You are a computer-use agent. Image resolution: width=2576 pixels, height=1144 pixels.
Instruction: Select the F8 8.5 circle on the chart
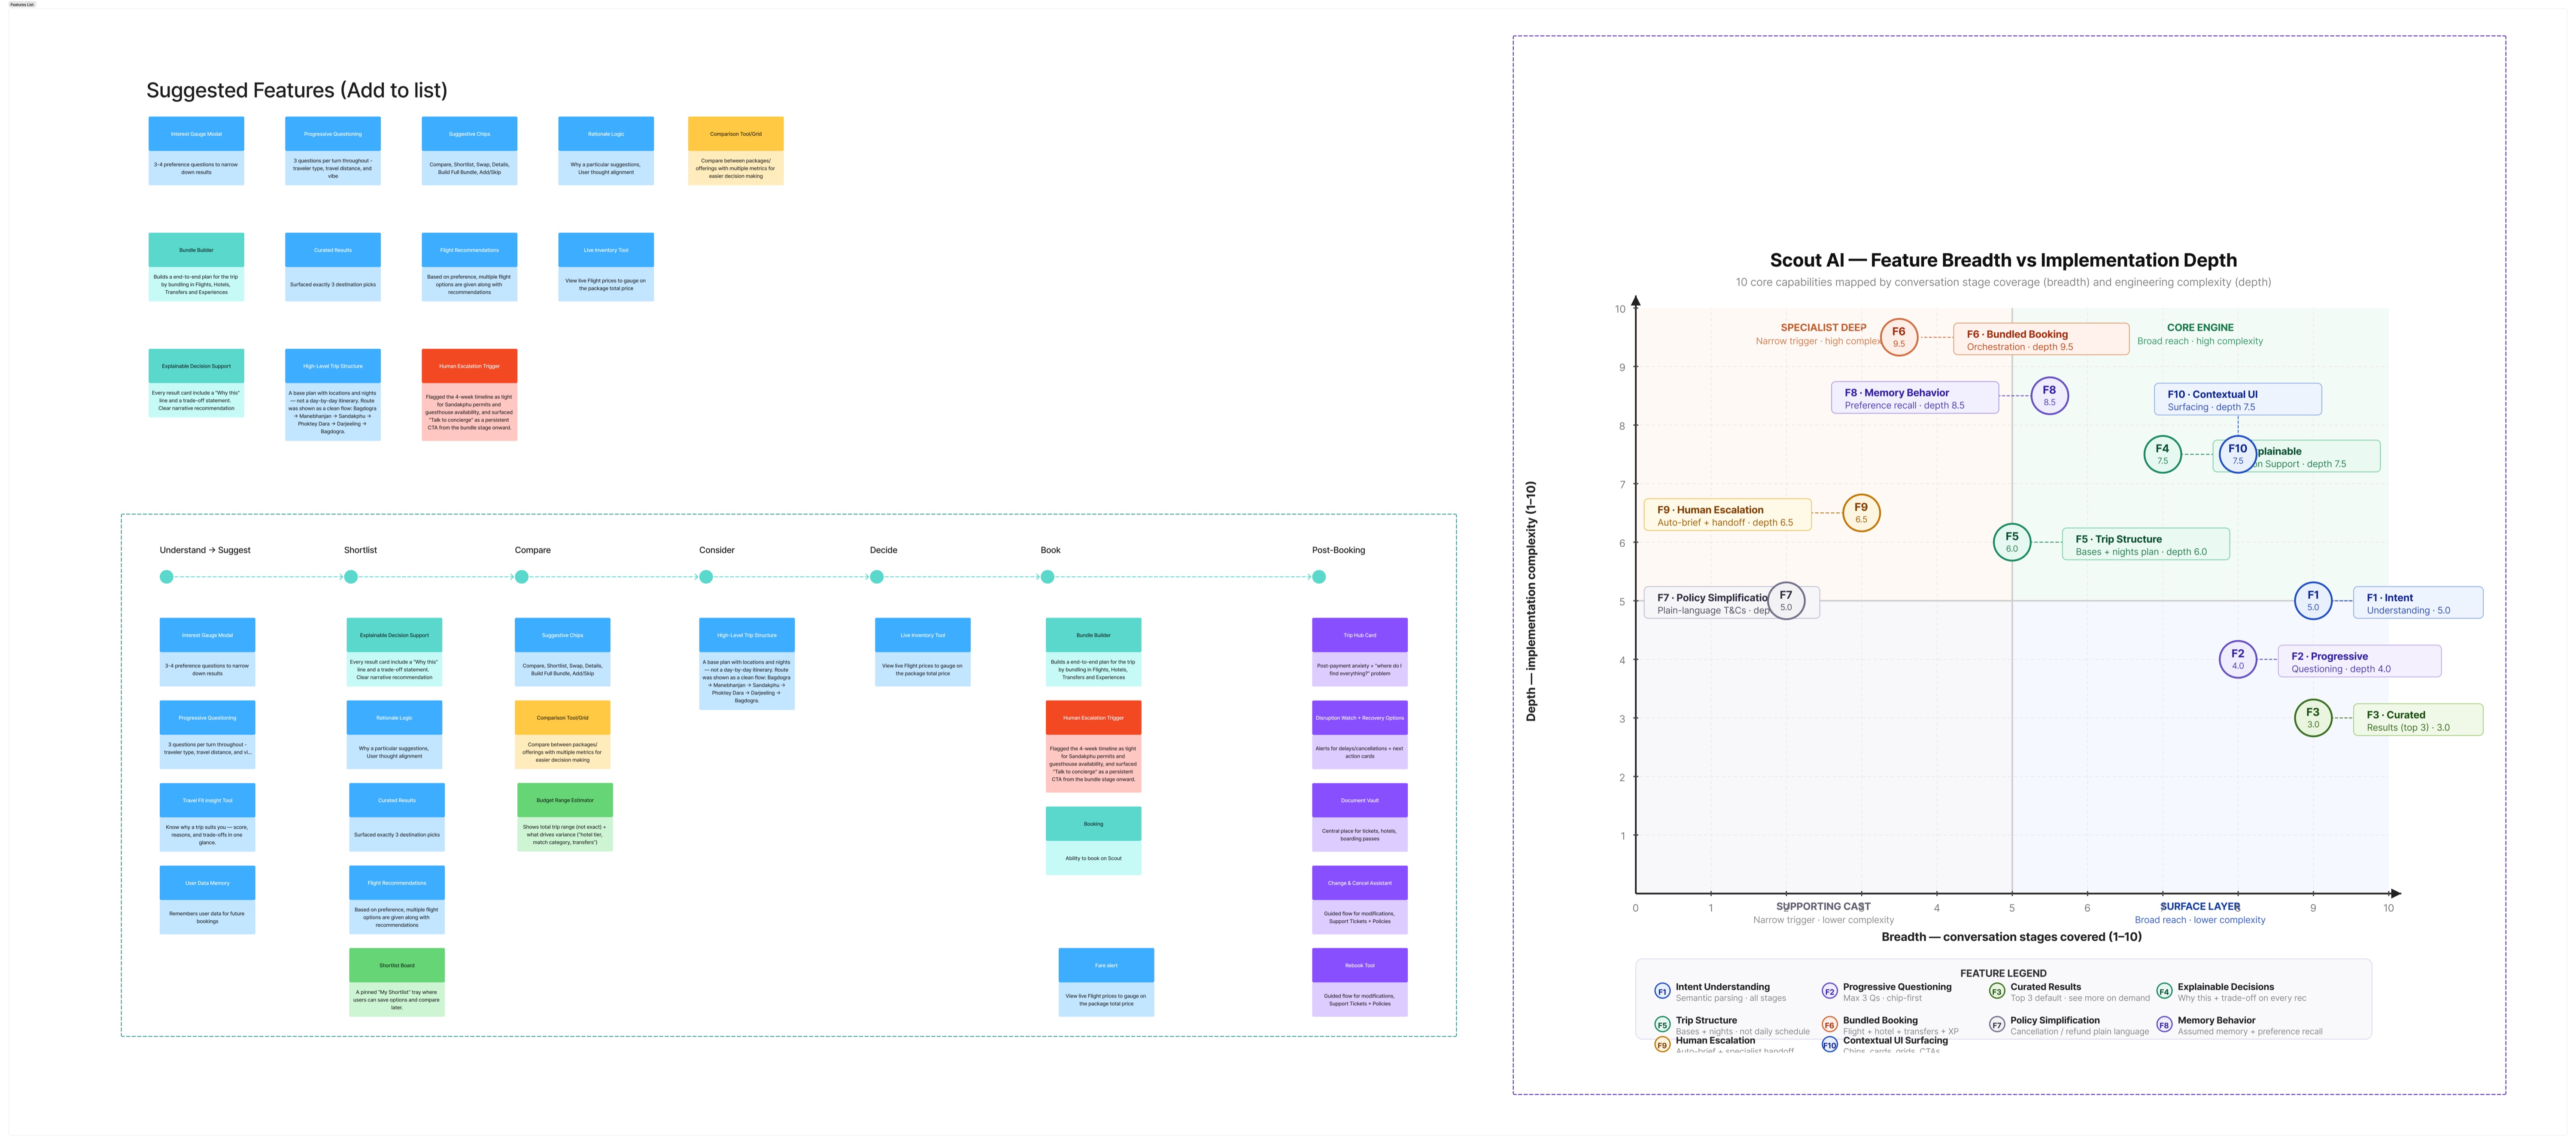pyautogui.click(x=2049, y=396)
